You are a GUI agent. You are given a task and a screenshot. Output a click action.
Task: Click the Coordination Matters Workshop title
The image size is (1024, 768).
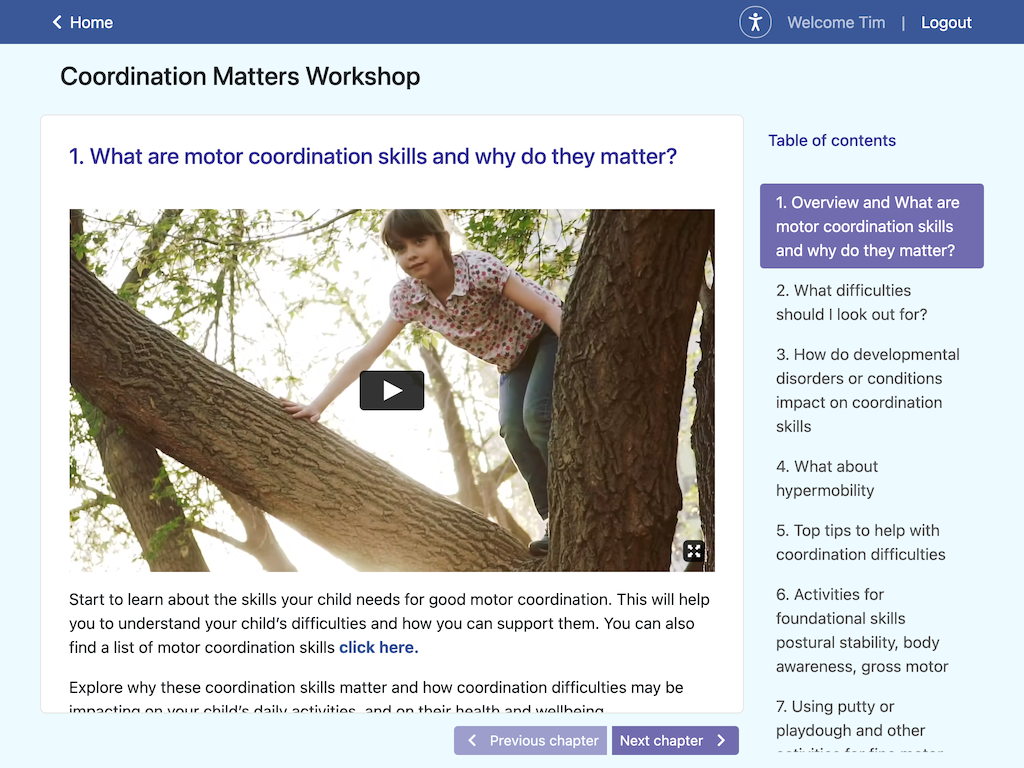point(240,77)
